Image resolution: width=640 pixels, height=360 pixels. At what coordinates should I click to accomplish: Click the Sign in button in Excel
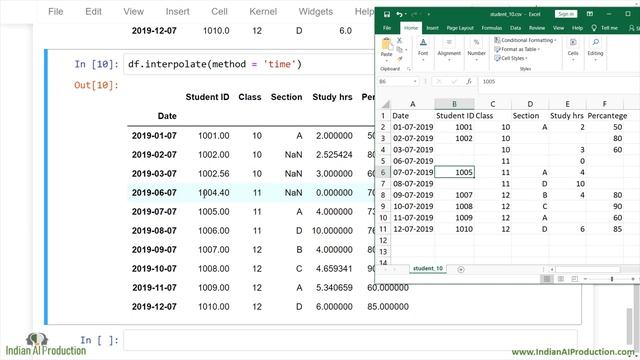566,14
